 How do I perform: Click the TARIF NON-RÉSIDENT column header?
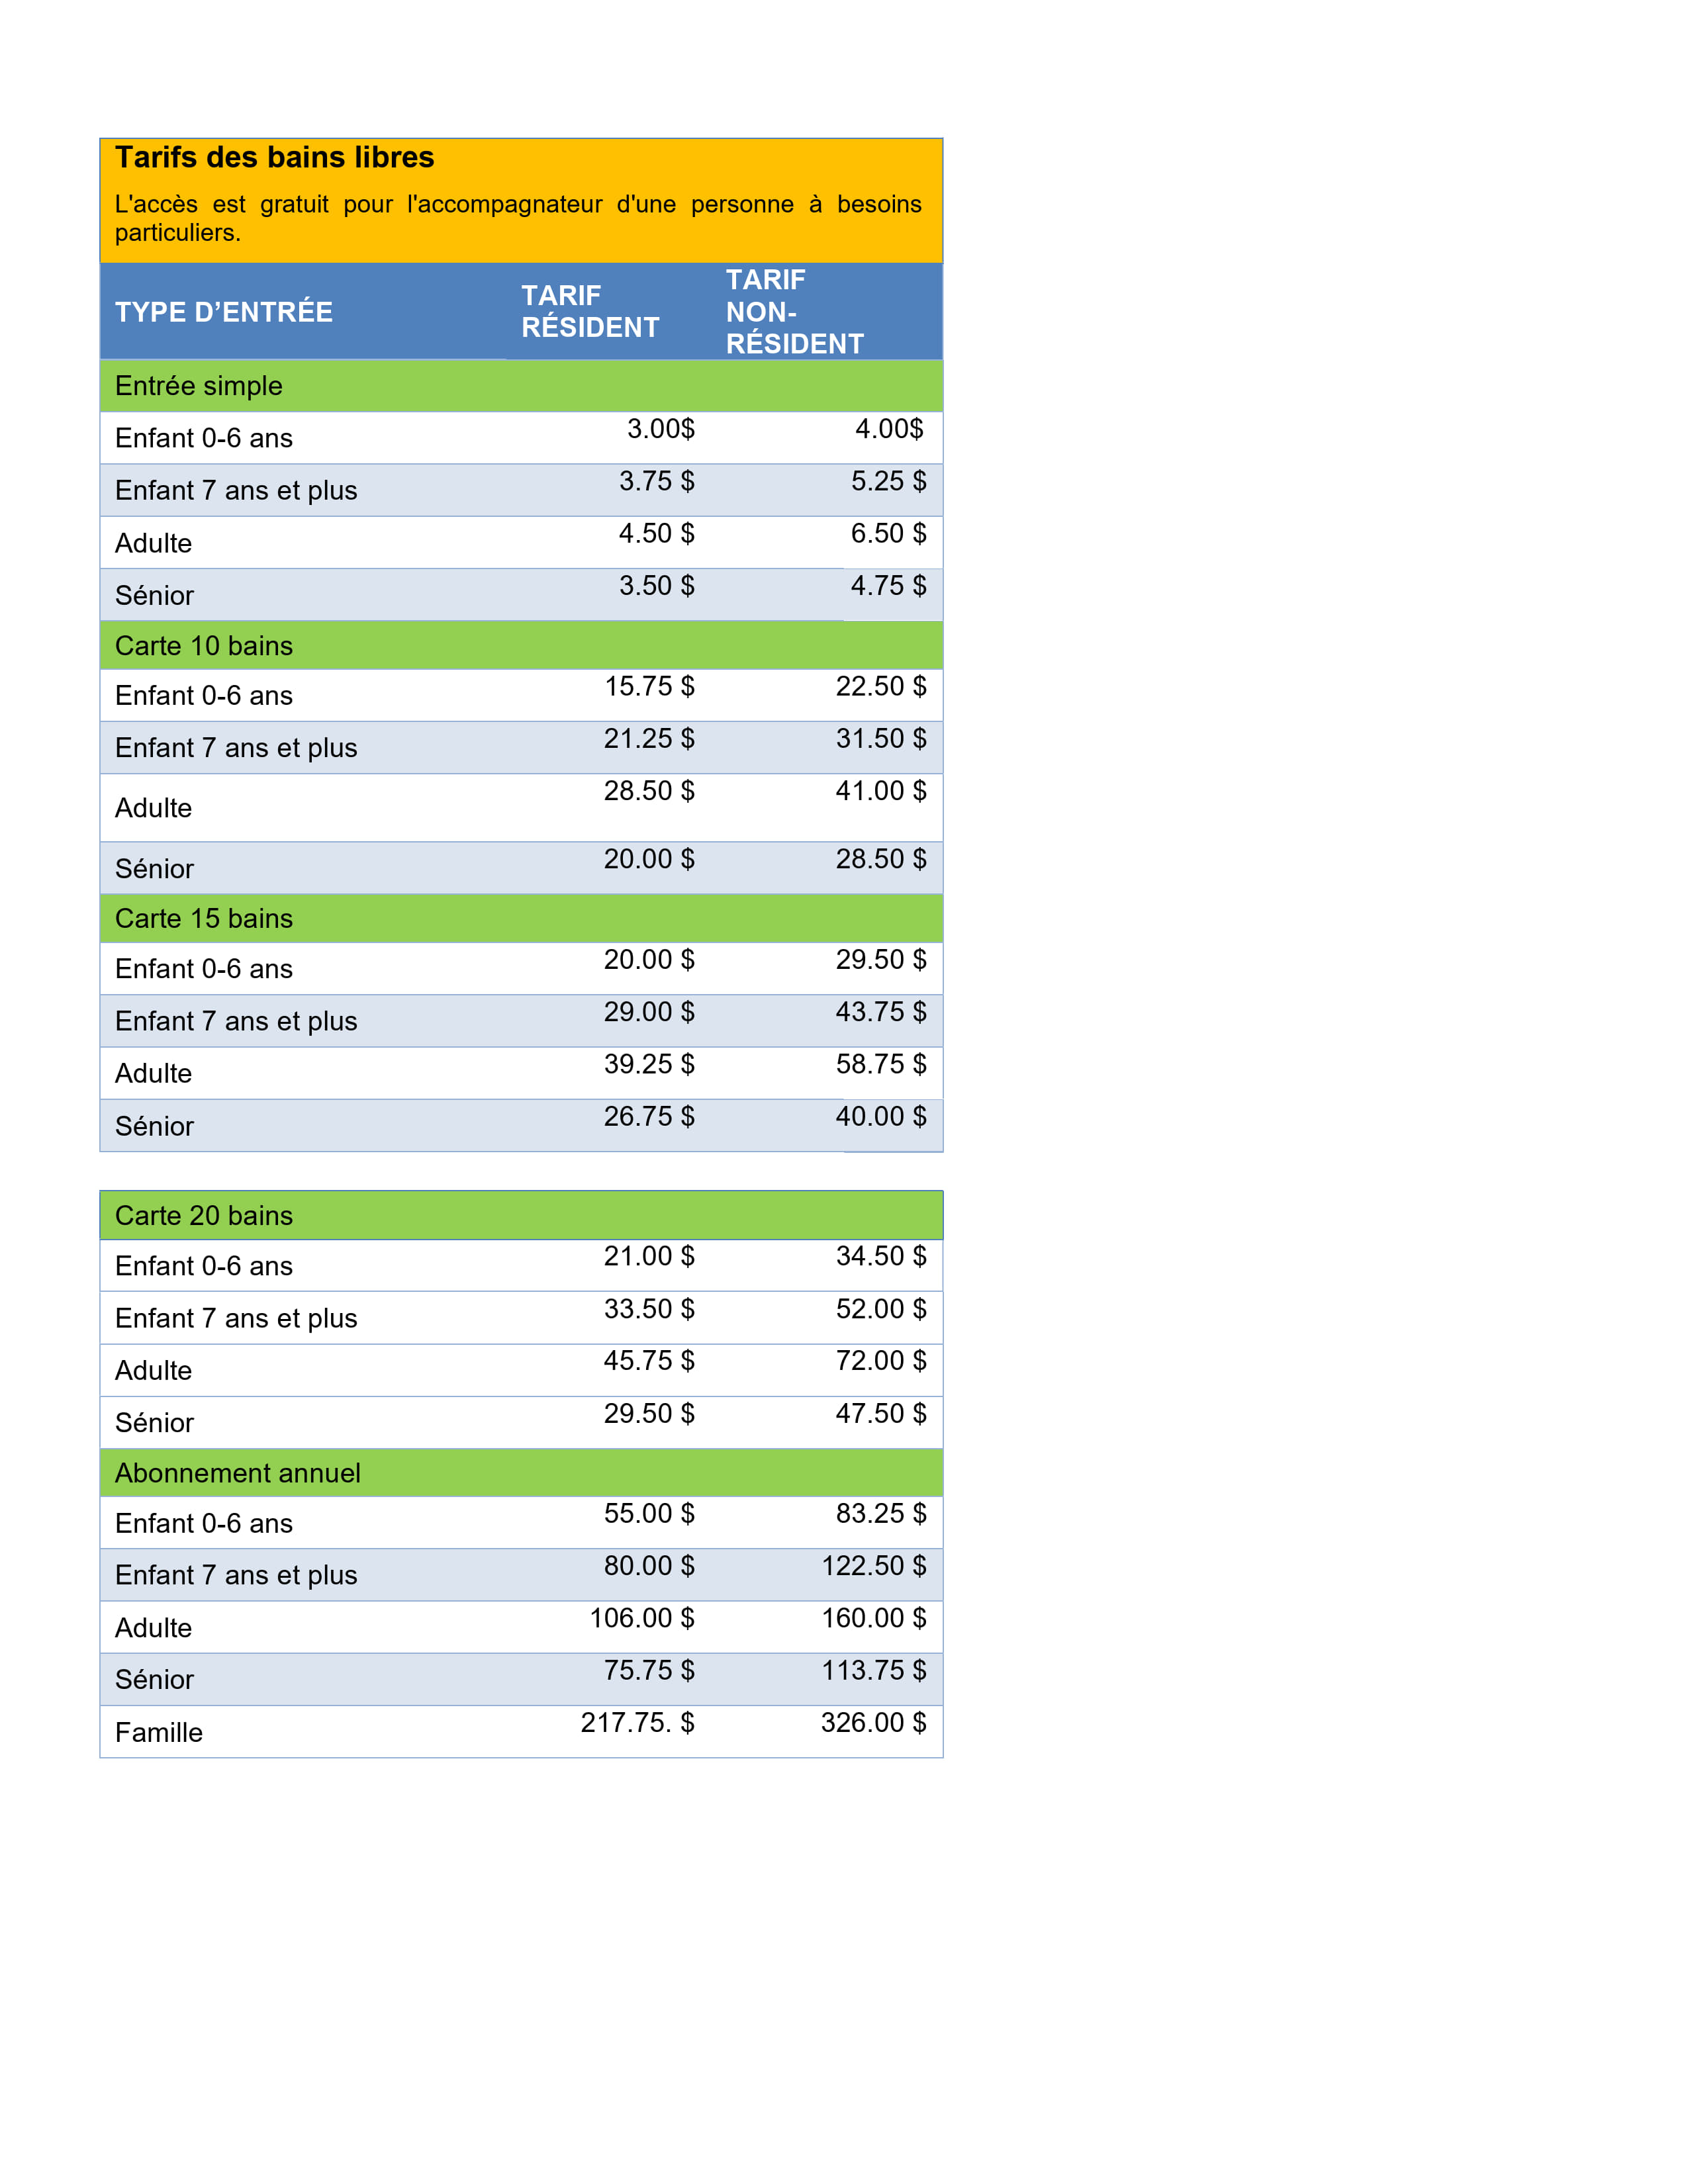[794, 311]
